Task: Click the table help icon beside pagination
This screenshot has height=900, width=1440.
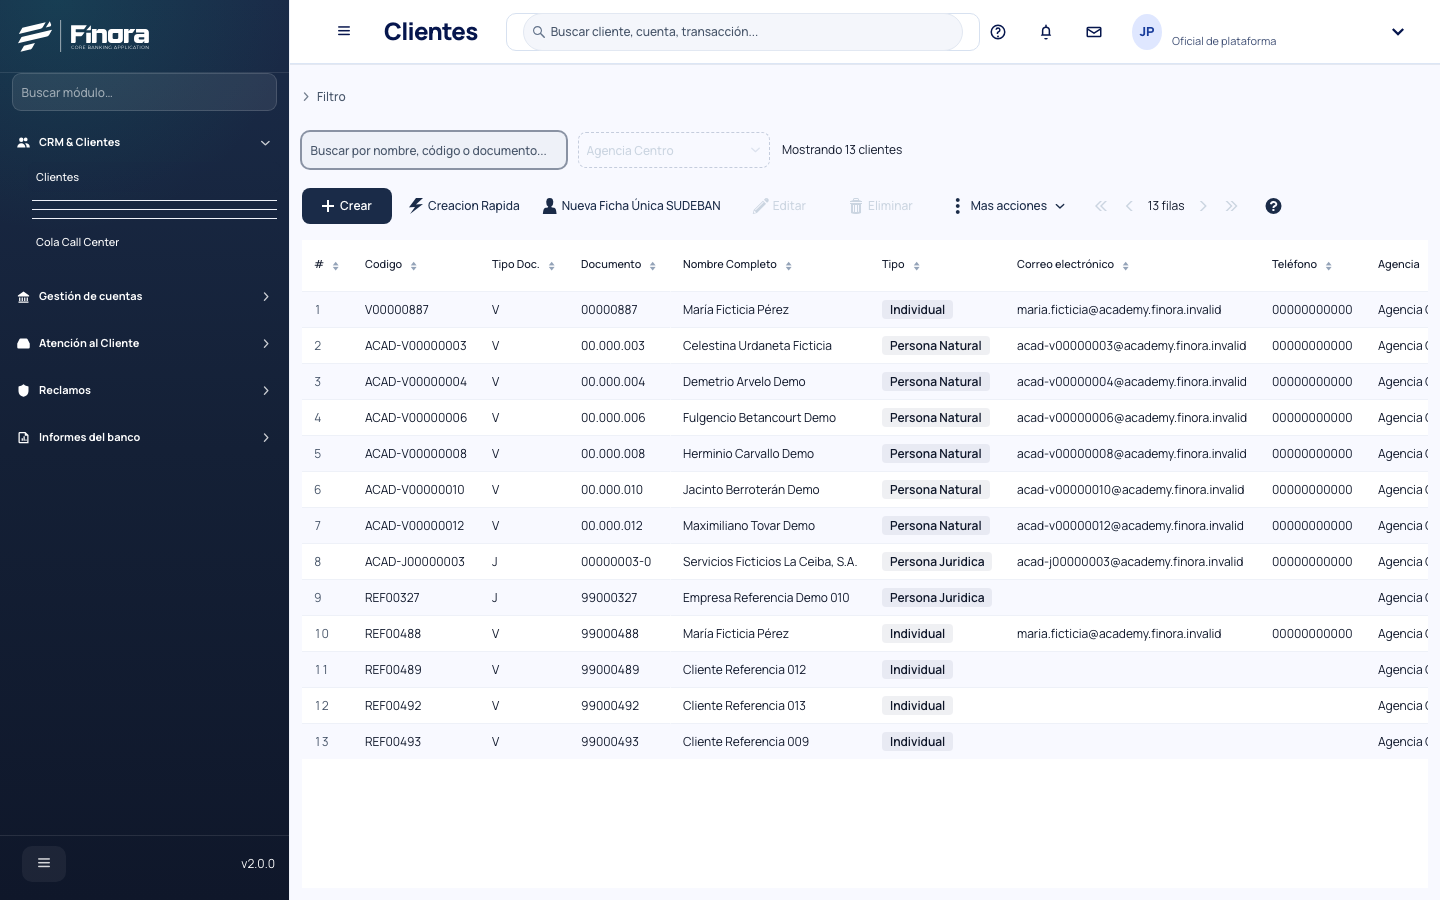Action: point(1273,206)
